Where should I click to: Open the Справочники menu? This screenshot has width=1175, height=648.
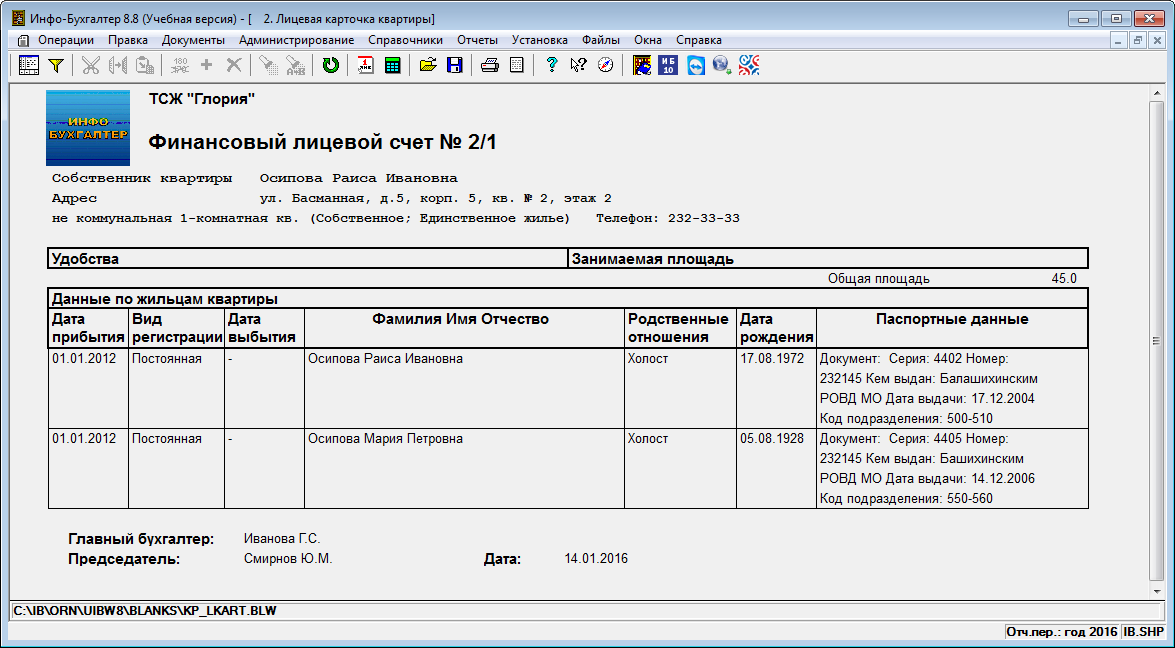tap(405, 40)
